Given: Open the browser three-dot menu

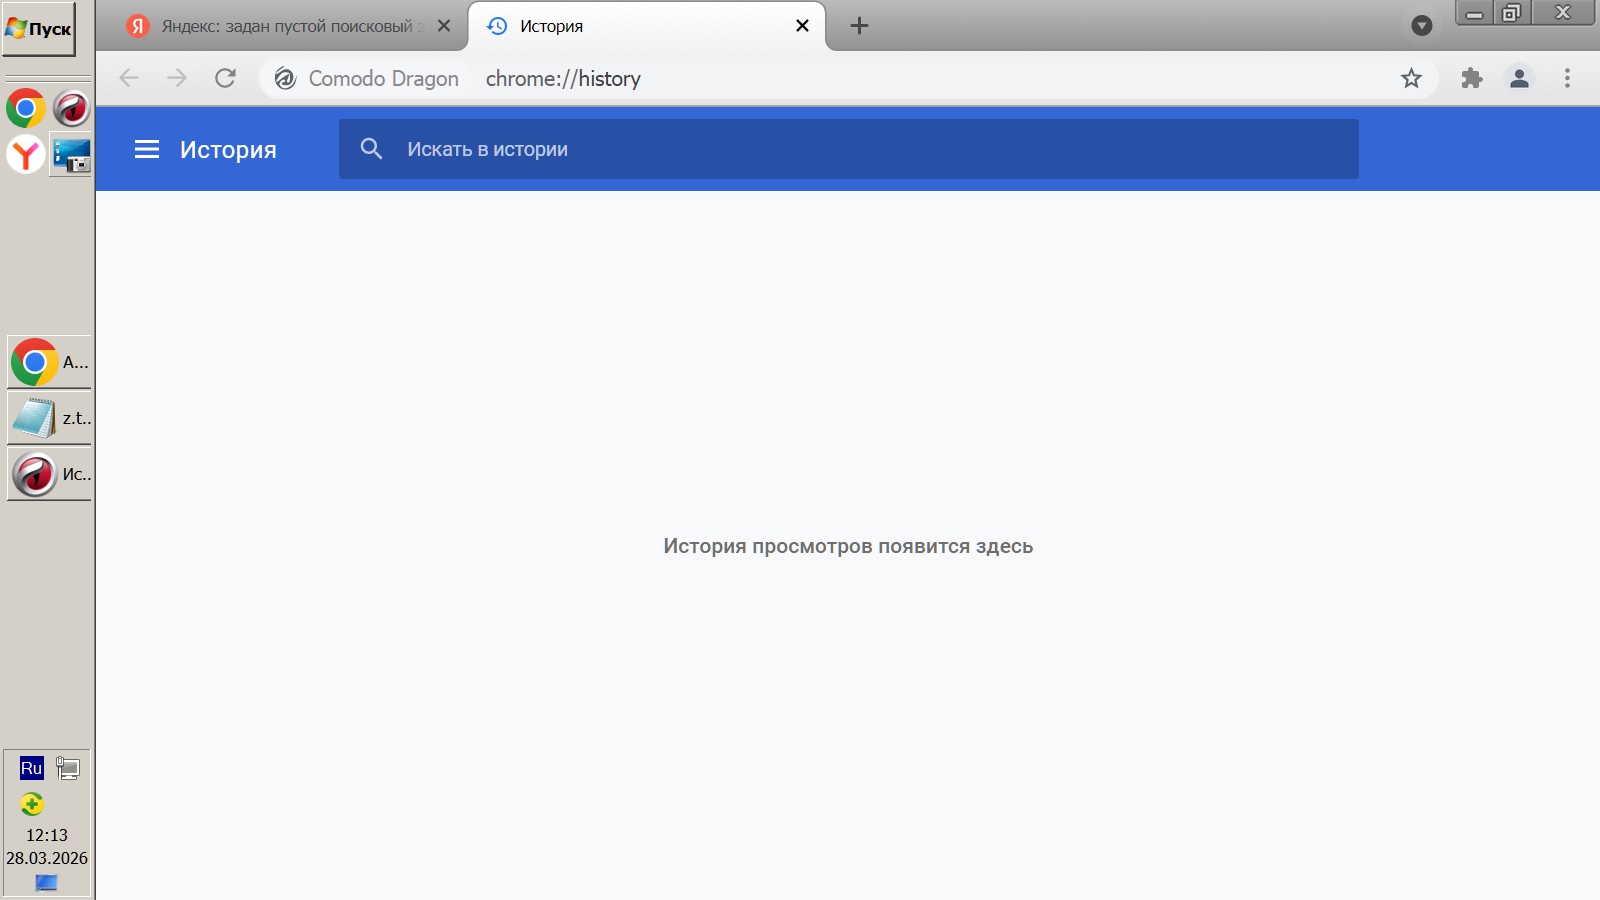Looking at the screenshot, I should click(1567, 78).
